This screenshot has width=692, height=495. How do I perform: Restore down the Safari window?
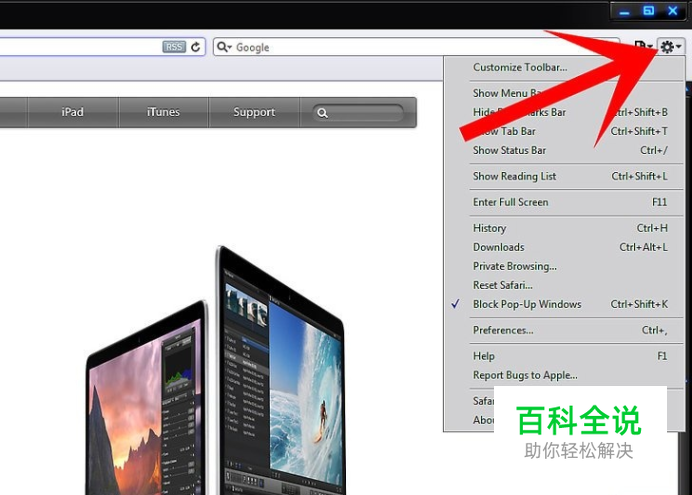click(x=649, y=11)
